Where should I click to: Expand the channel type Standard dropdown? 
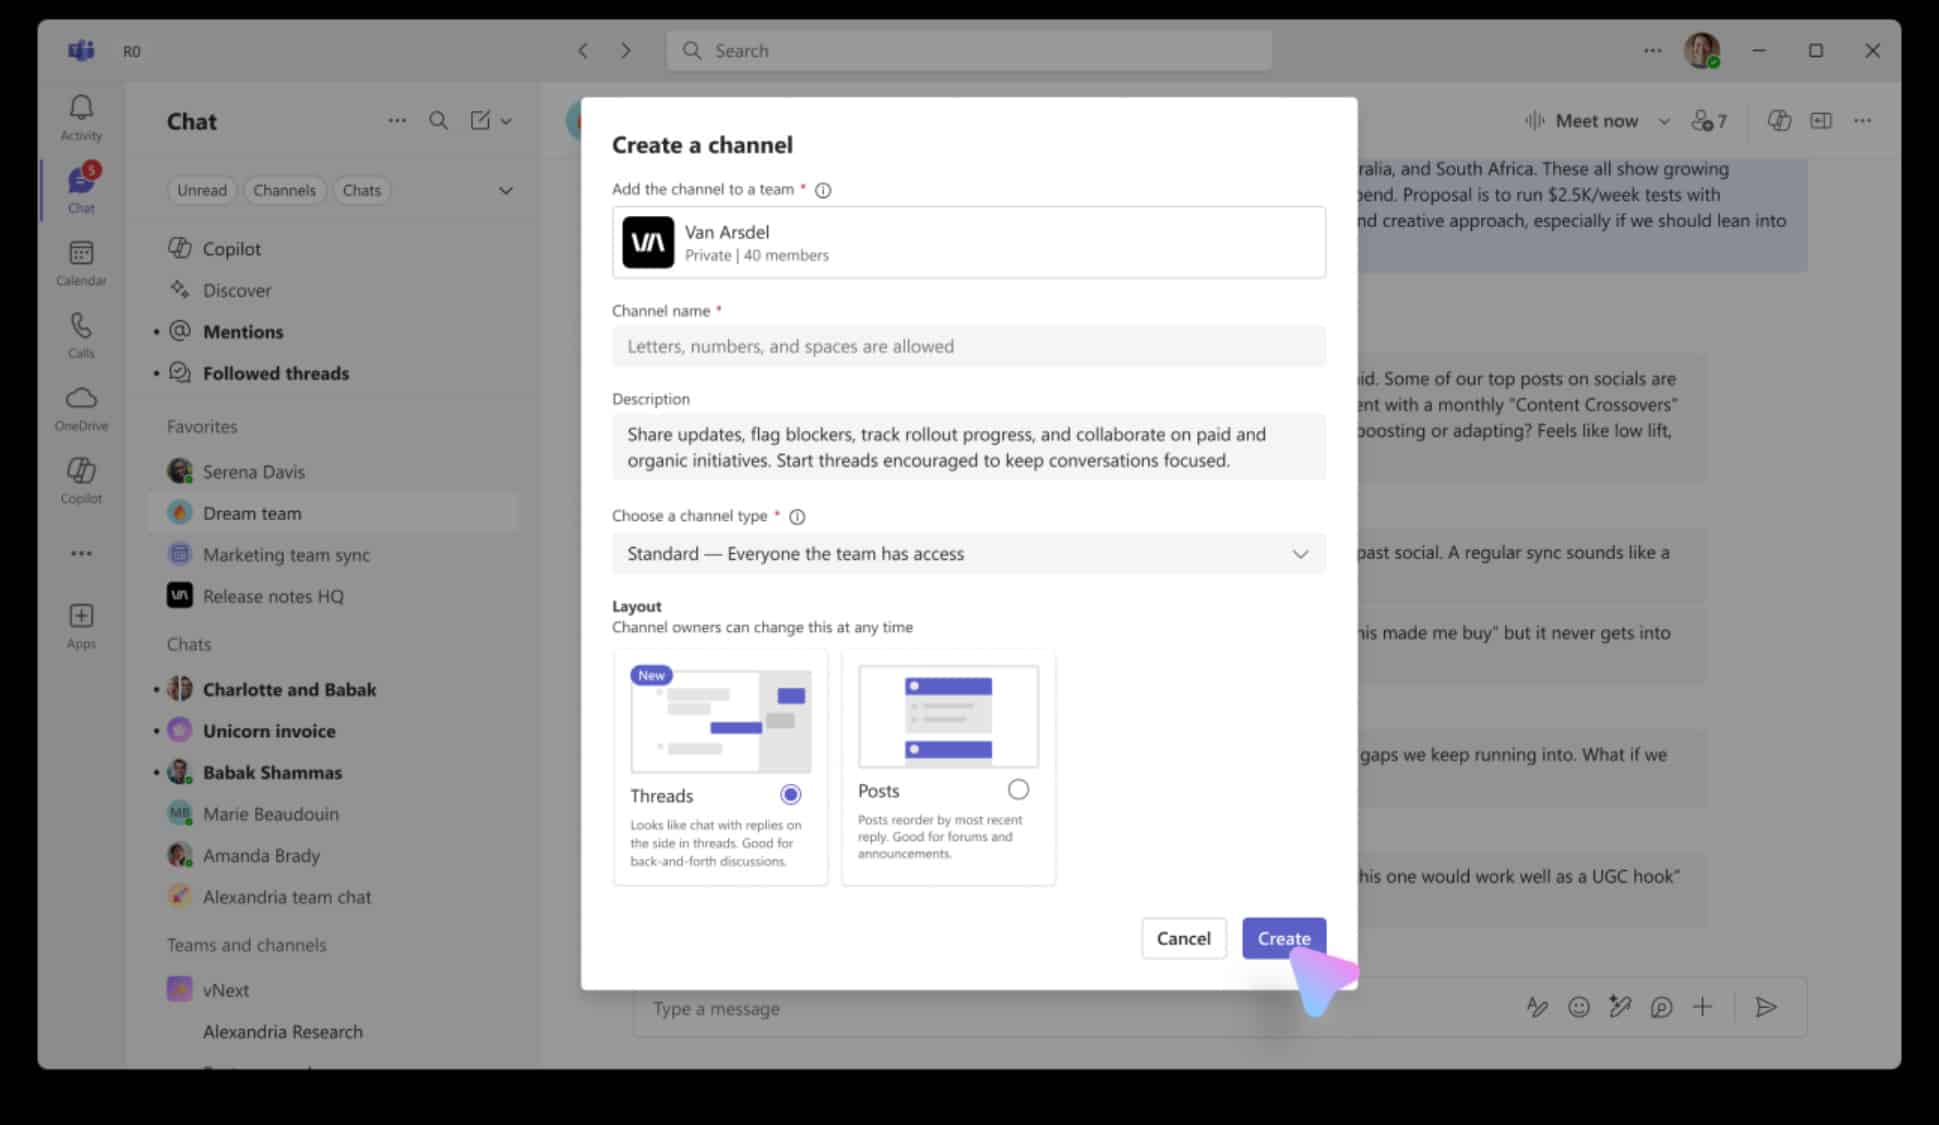(x=969, y=554)
